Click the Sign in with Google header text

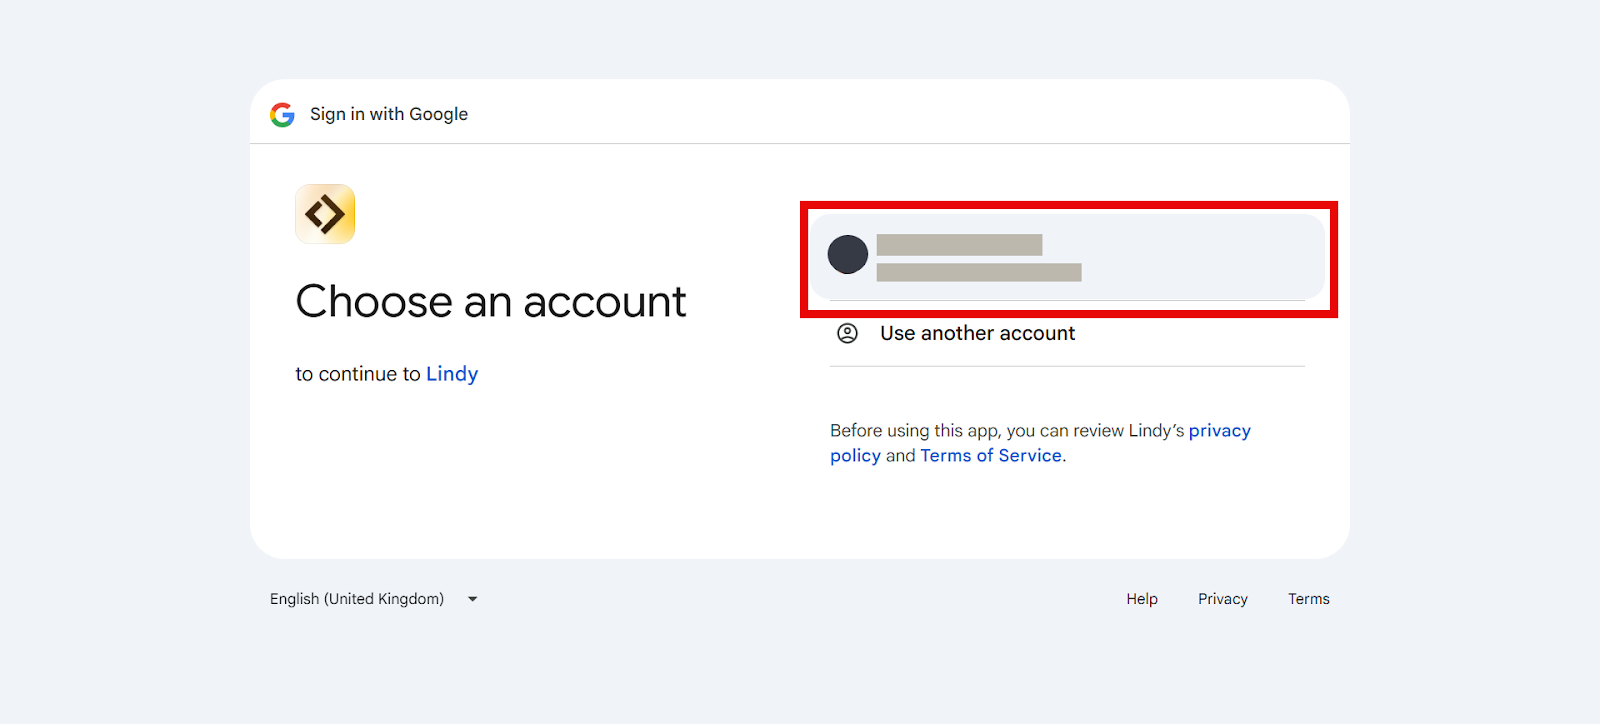(x=389, y=114)
